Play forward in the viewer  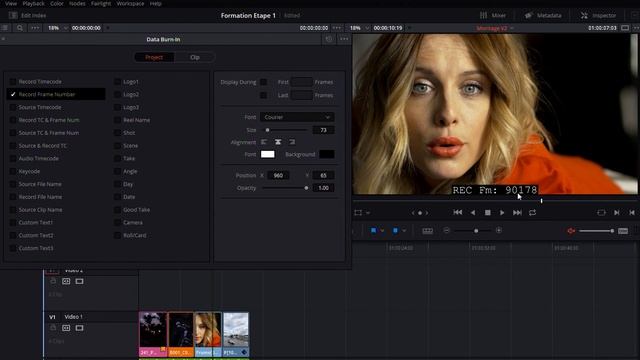502,212
